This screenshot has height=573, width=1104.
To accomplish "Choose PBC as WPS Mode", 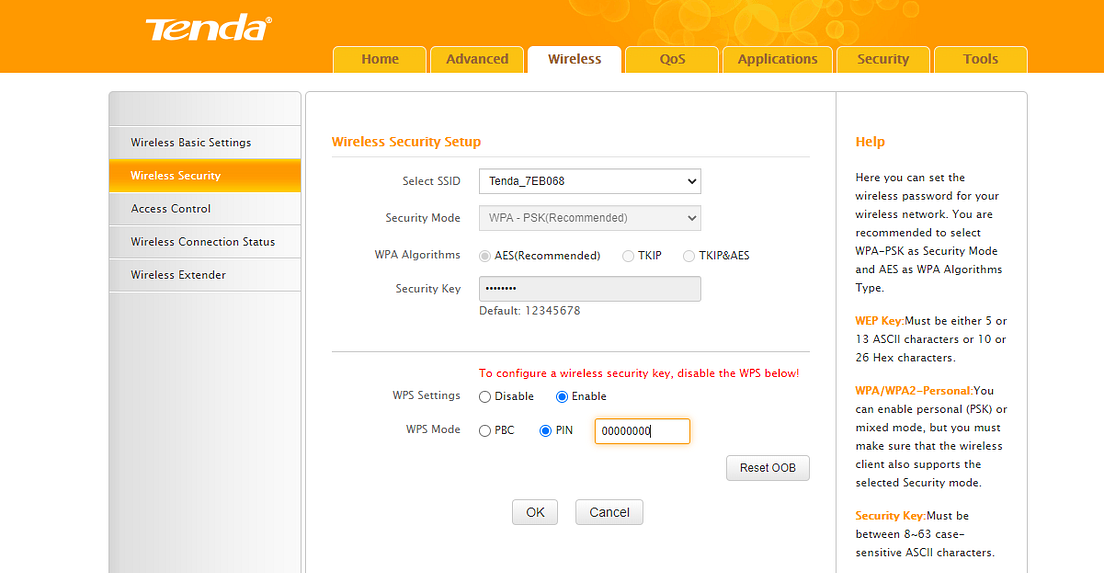I will click(x=484, y=431).
